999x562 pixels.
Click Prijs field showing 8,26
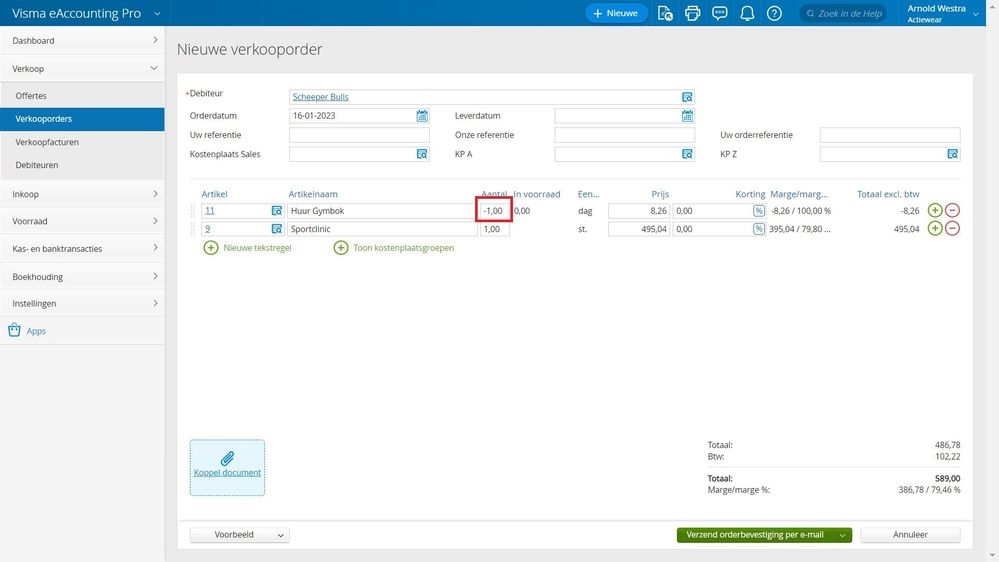(x=639, y=211)
